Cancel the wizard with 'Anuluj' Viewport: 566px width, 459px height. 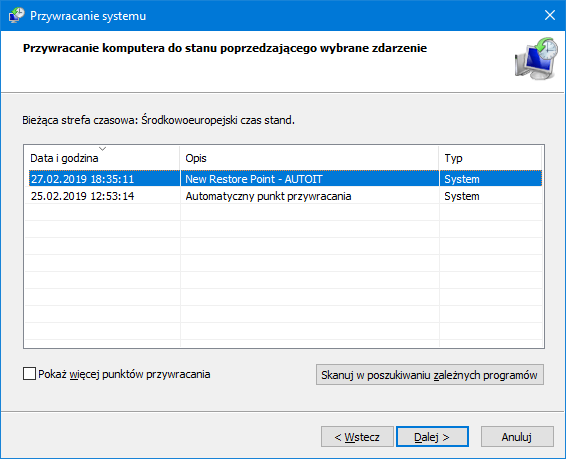[x=517, y=437]
